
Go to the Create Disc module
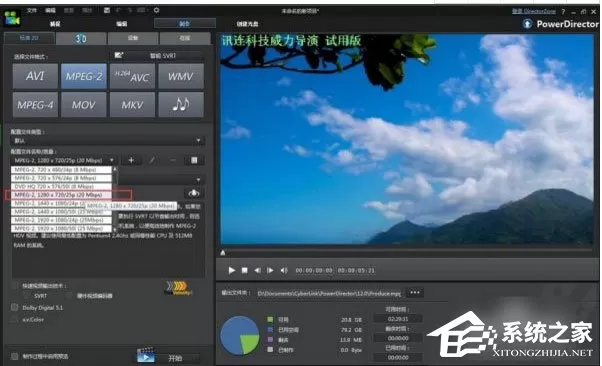click(x=247, y=24)
